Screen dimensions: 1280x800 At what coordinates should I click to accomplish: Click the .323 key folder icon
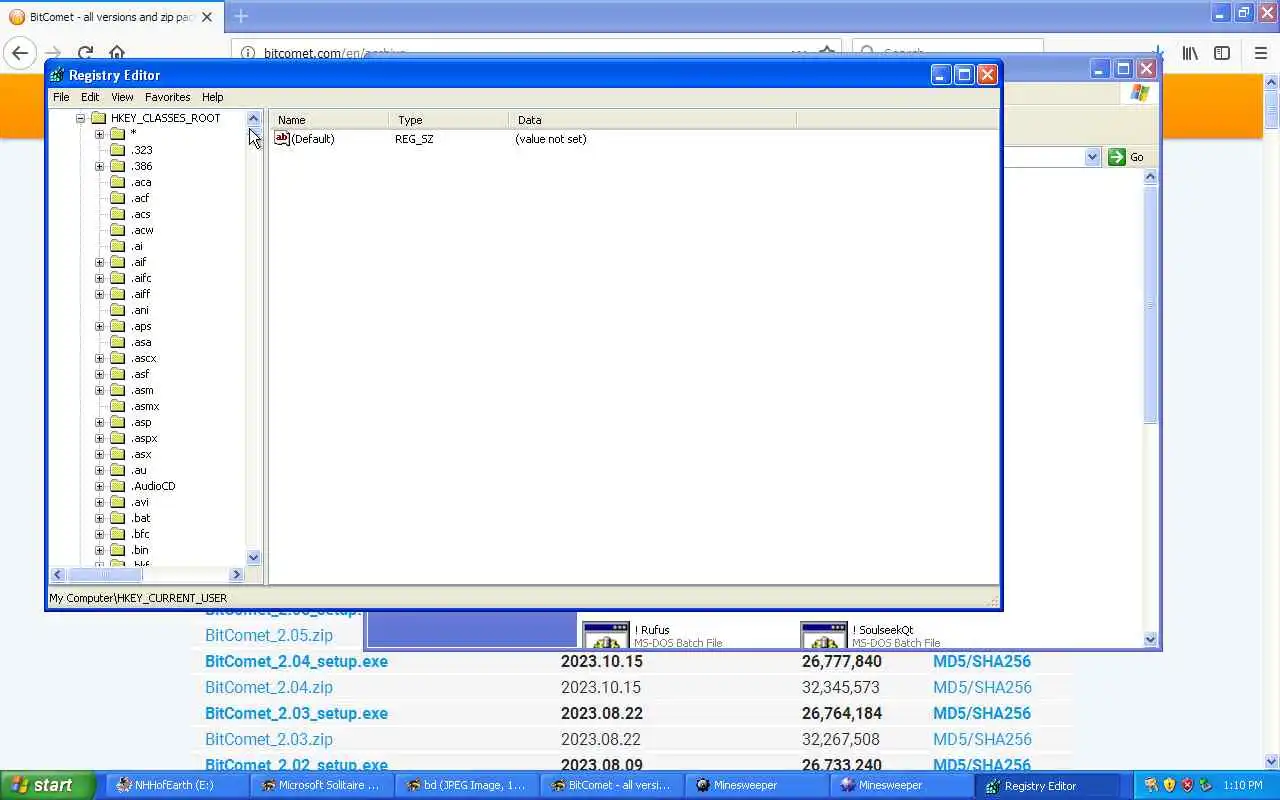[117, 150]
